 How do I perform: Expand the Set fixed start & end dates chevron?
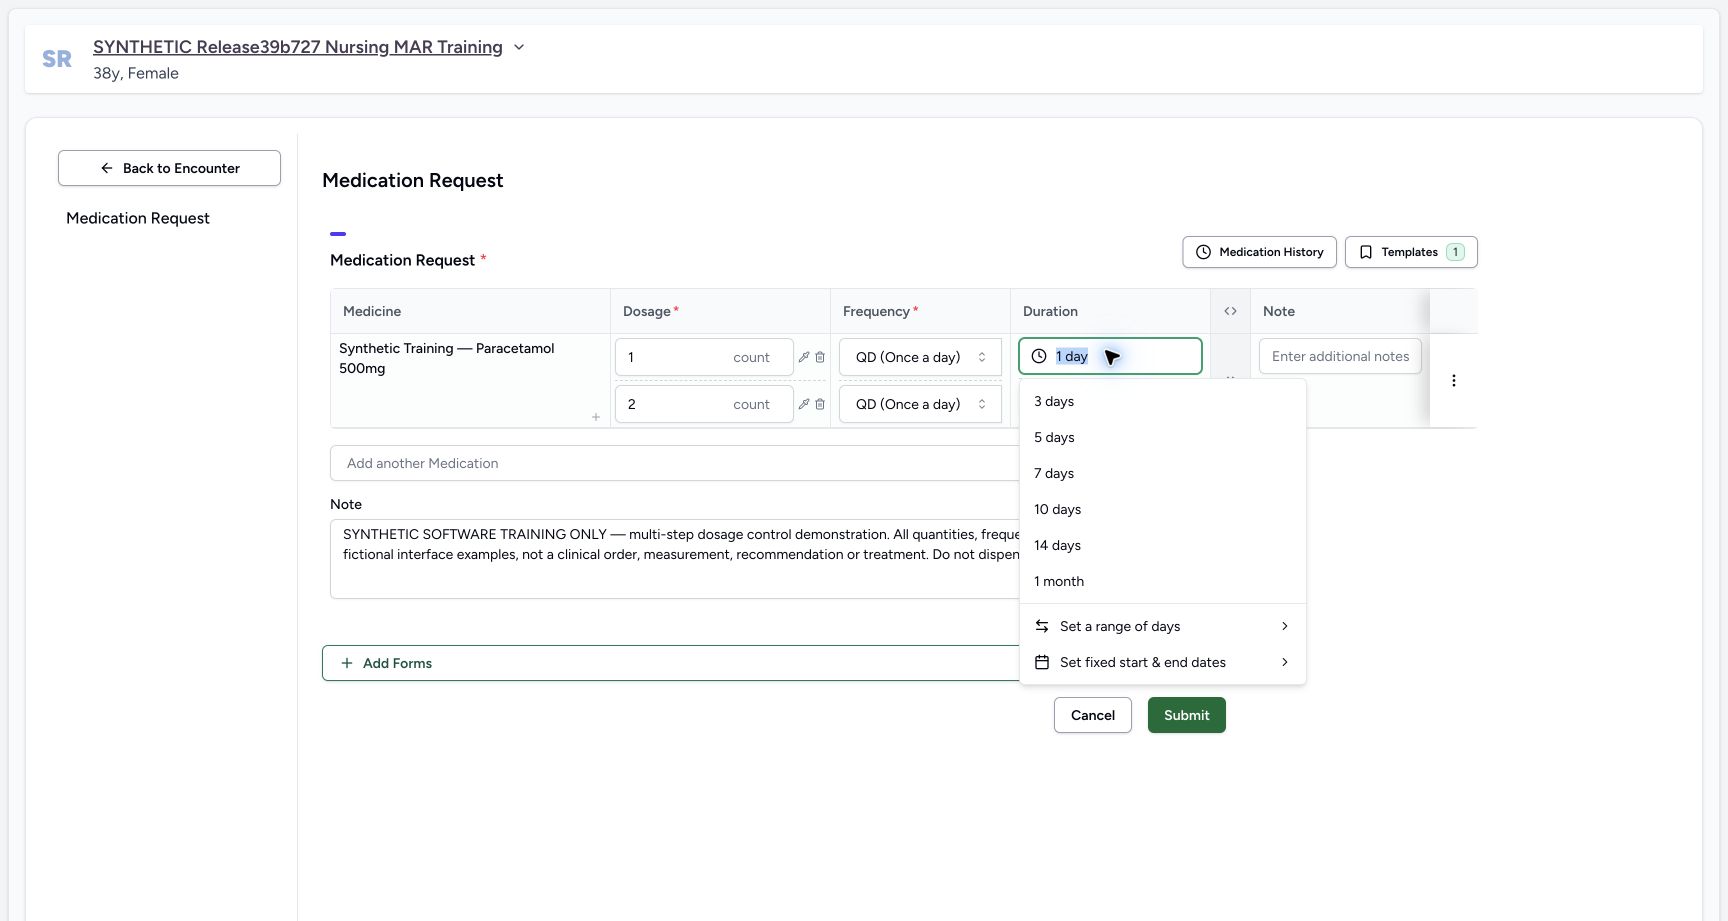(x=1285, y=662)
